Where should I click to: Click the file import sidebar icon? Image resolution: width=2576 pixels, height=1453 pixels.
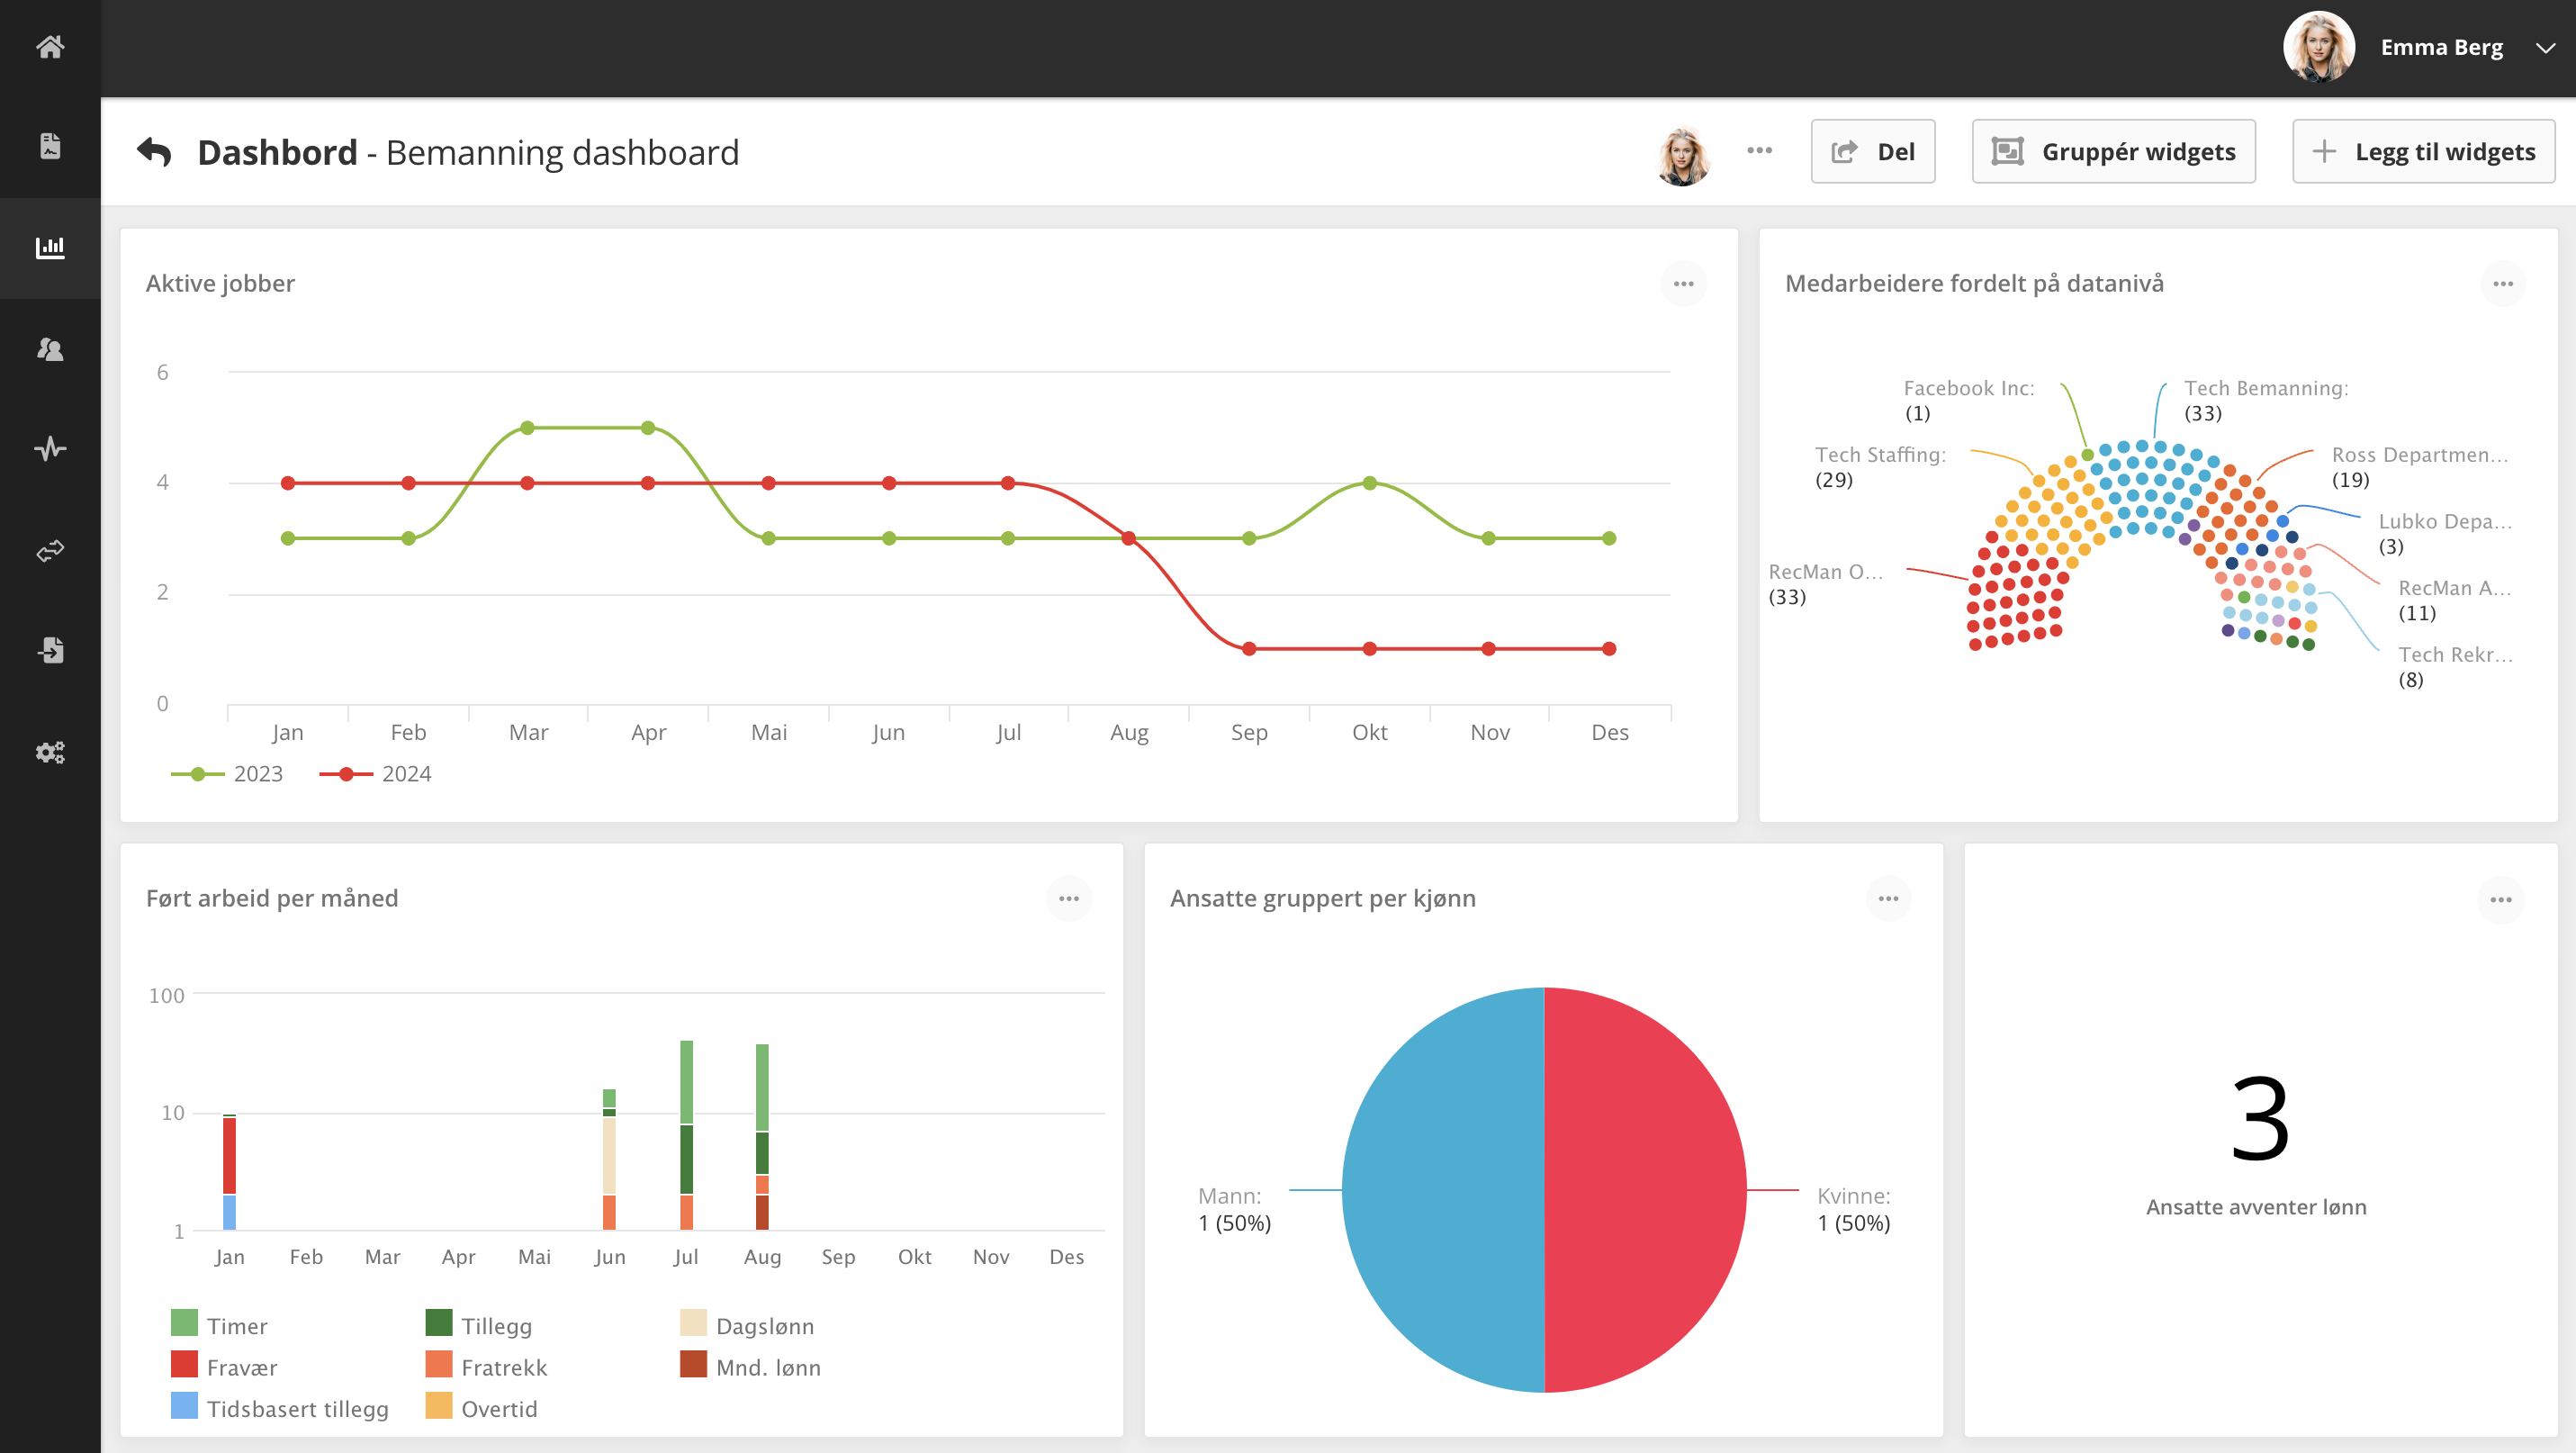(x=50, y=650)
